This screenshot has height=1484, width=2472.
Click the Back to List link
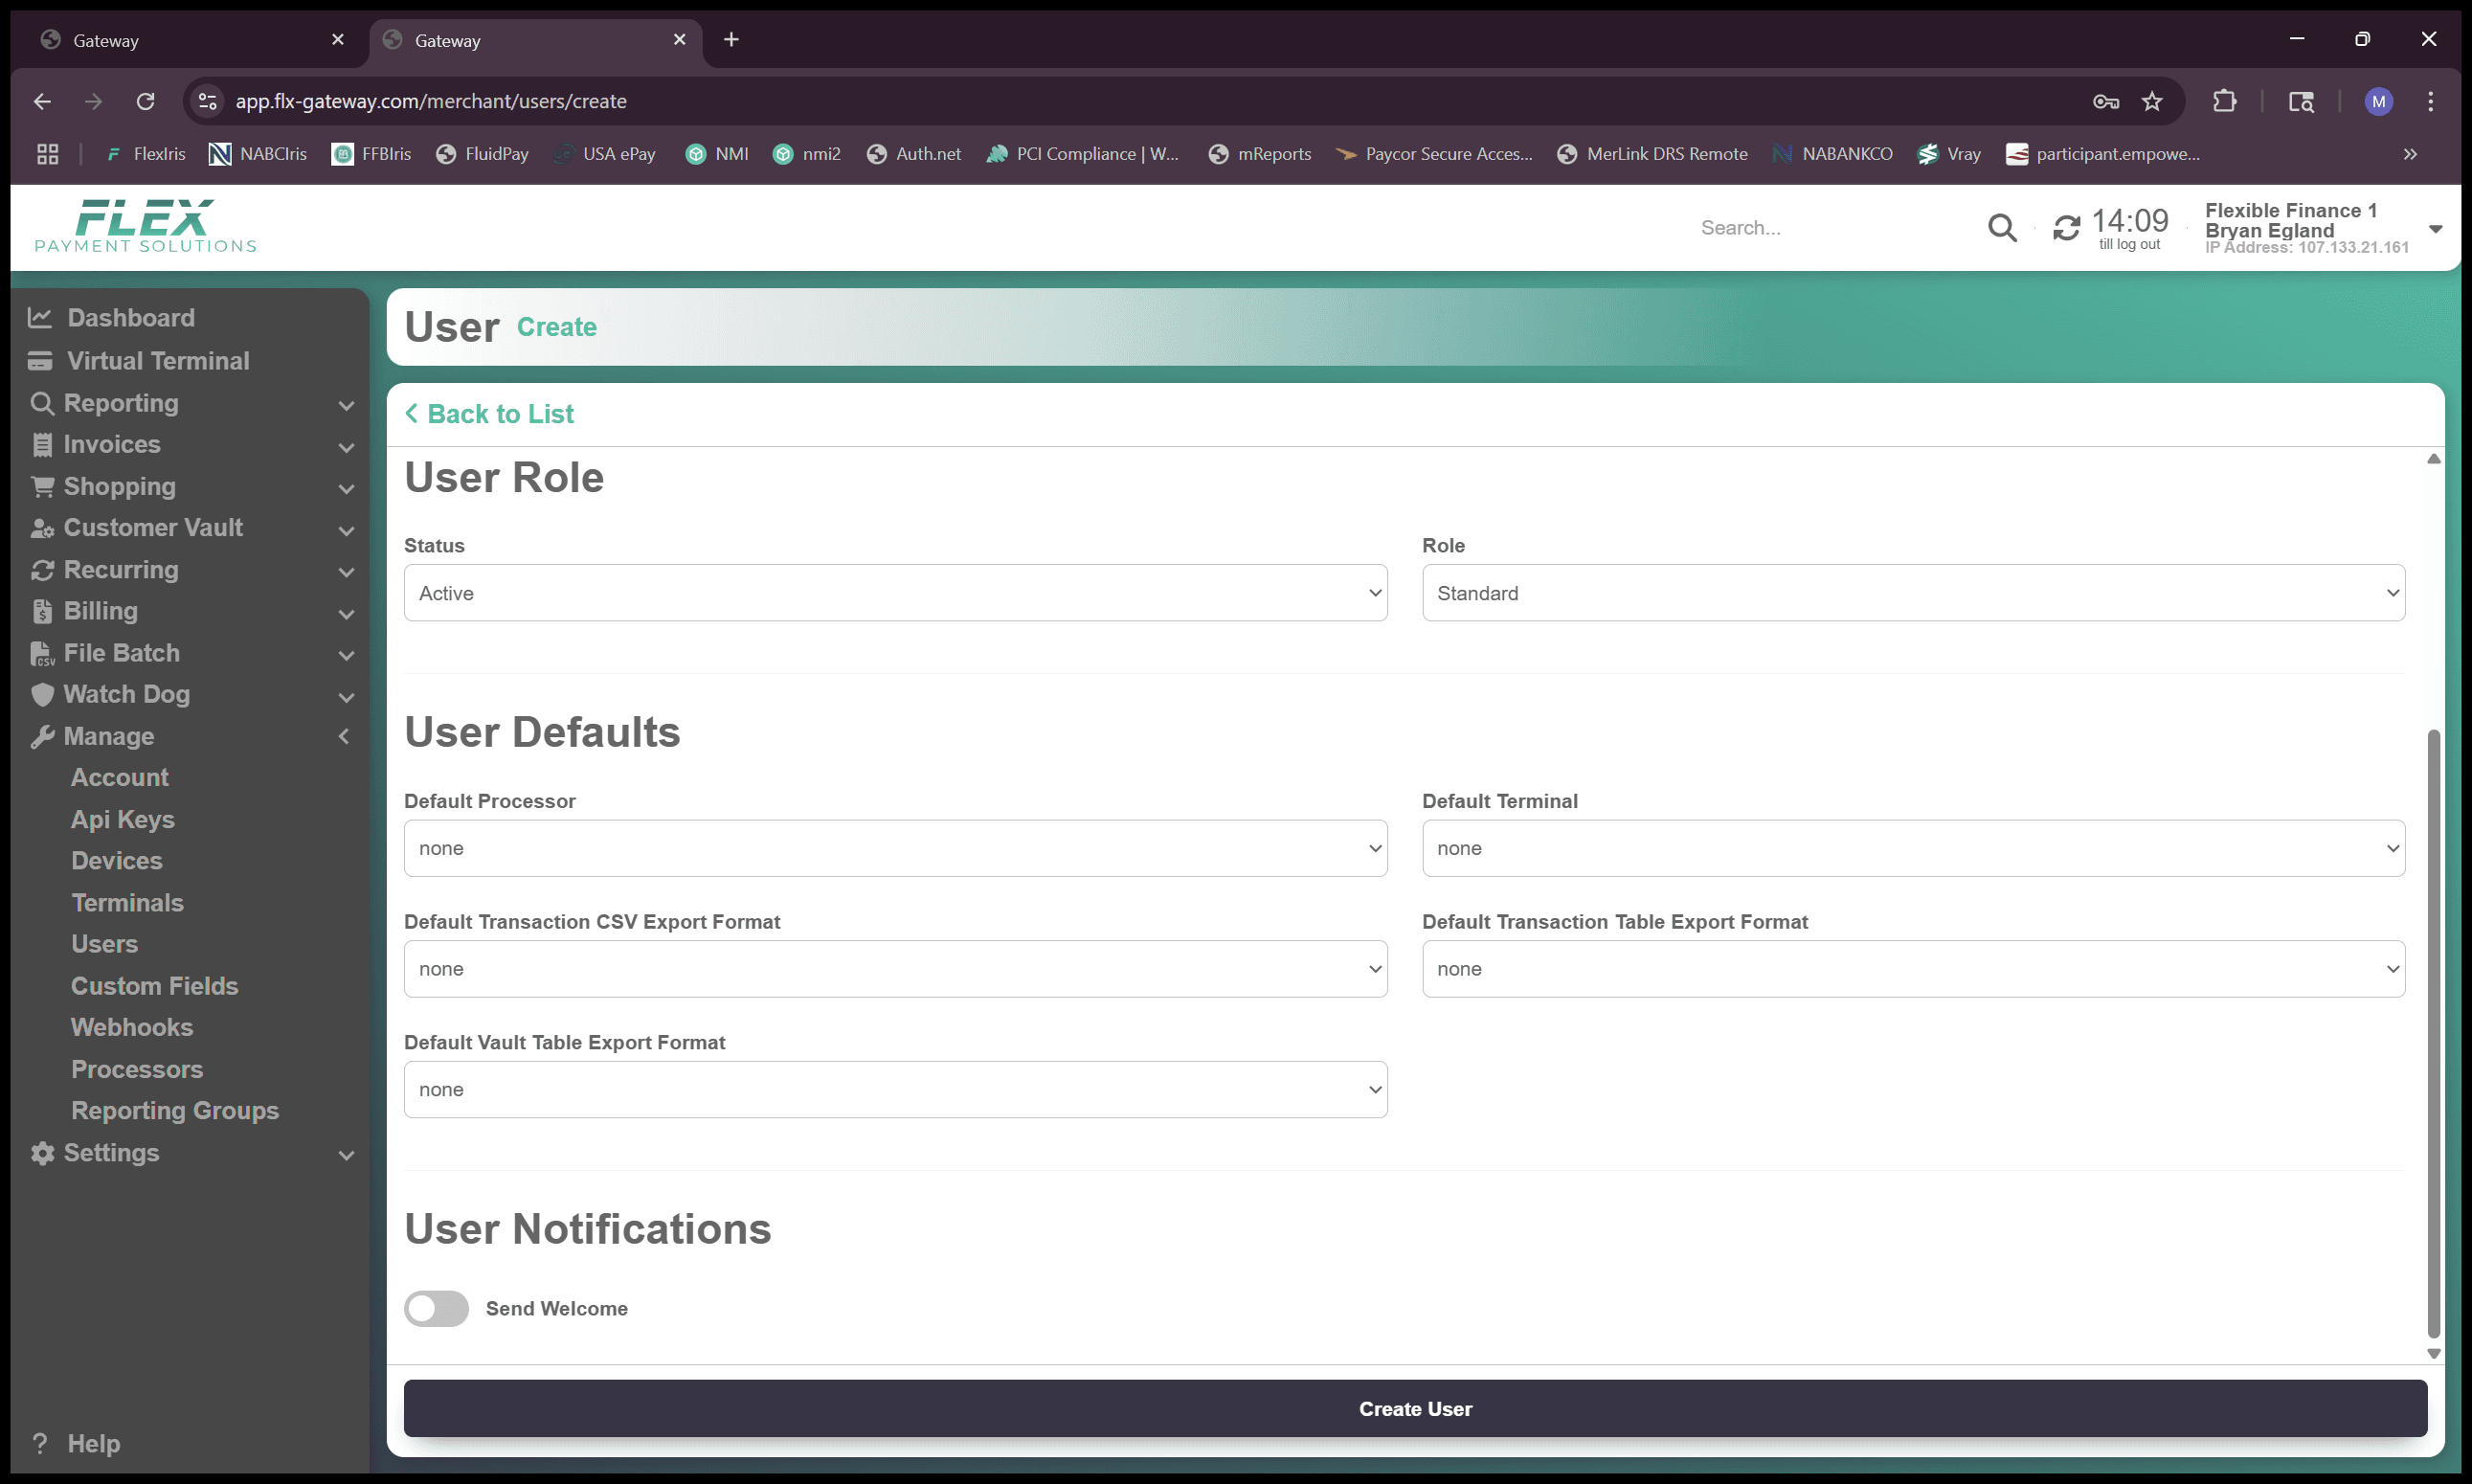[490, 414]
